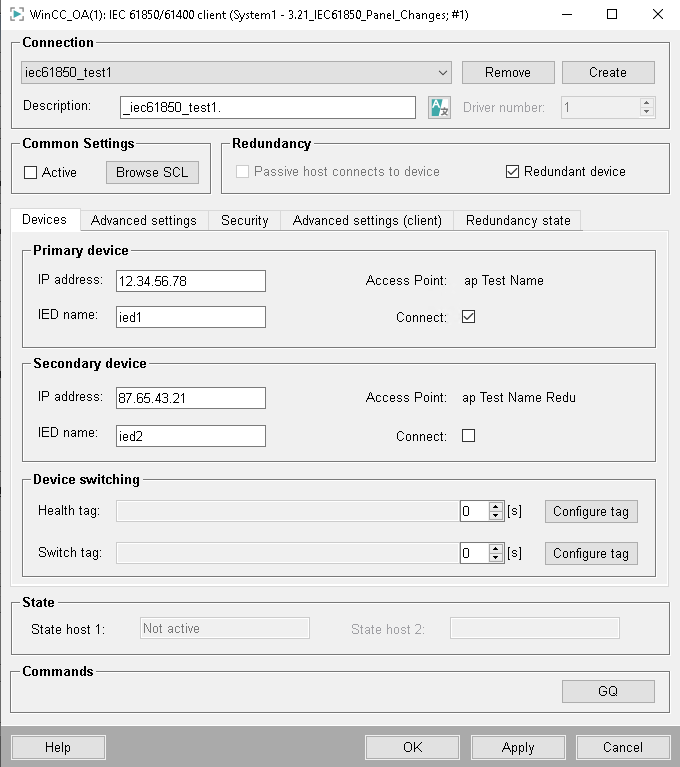Image resolution: width=680 pixels, height=767 pixels.
Task: Send a GQ command
Action: pos(608,691)
